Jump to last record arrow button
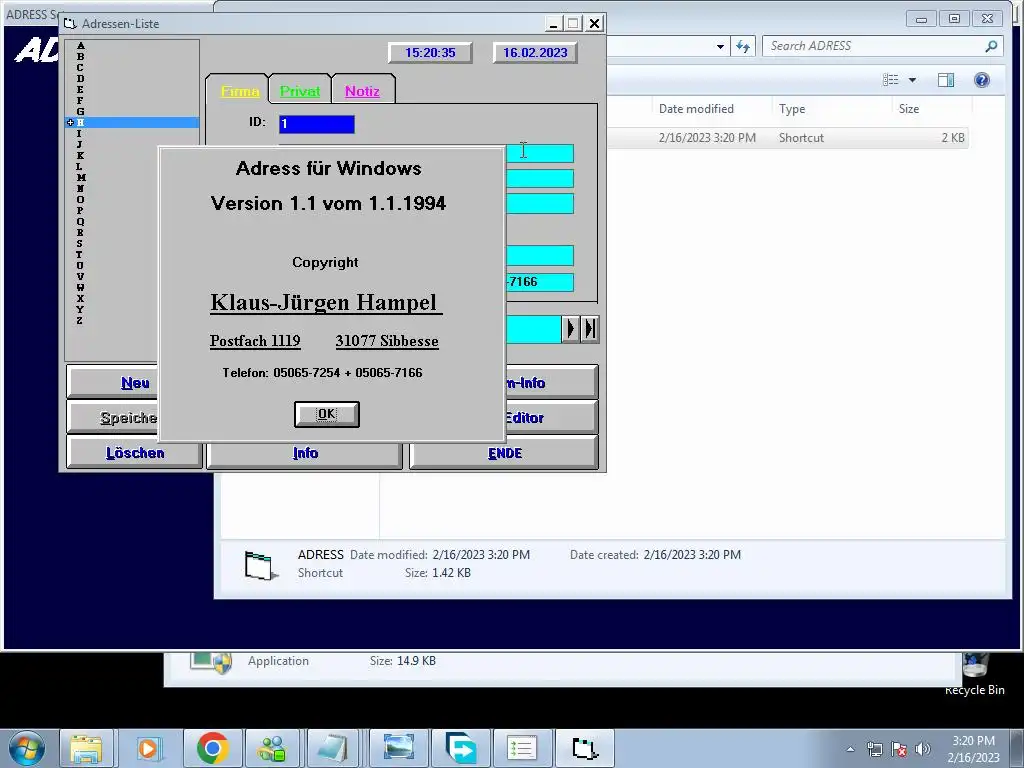 click(x=590, y=328)
